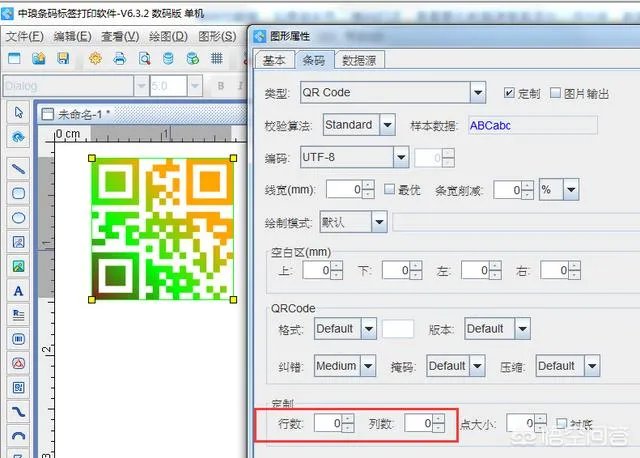The image size is (640, 458).
Task: Open the font name Dialog dropdown
Action: (x=141, y=86)
